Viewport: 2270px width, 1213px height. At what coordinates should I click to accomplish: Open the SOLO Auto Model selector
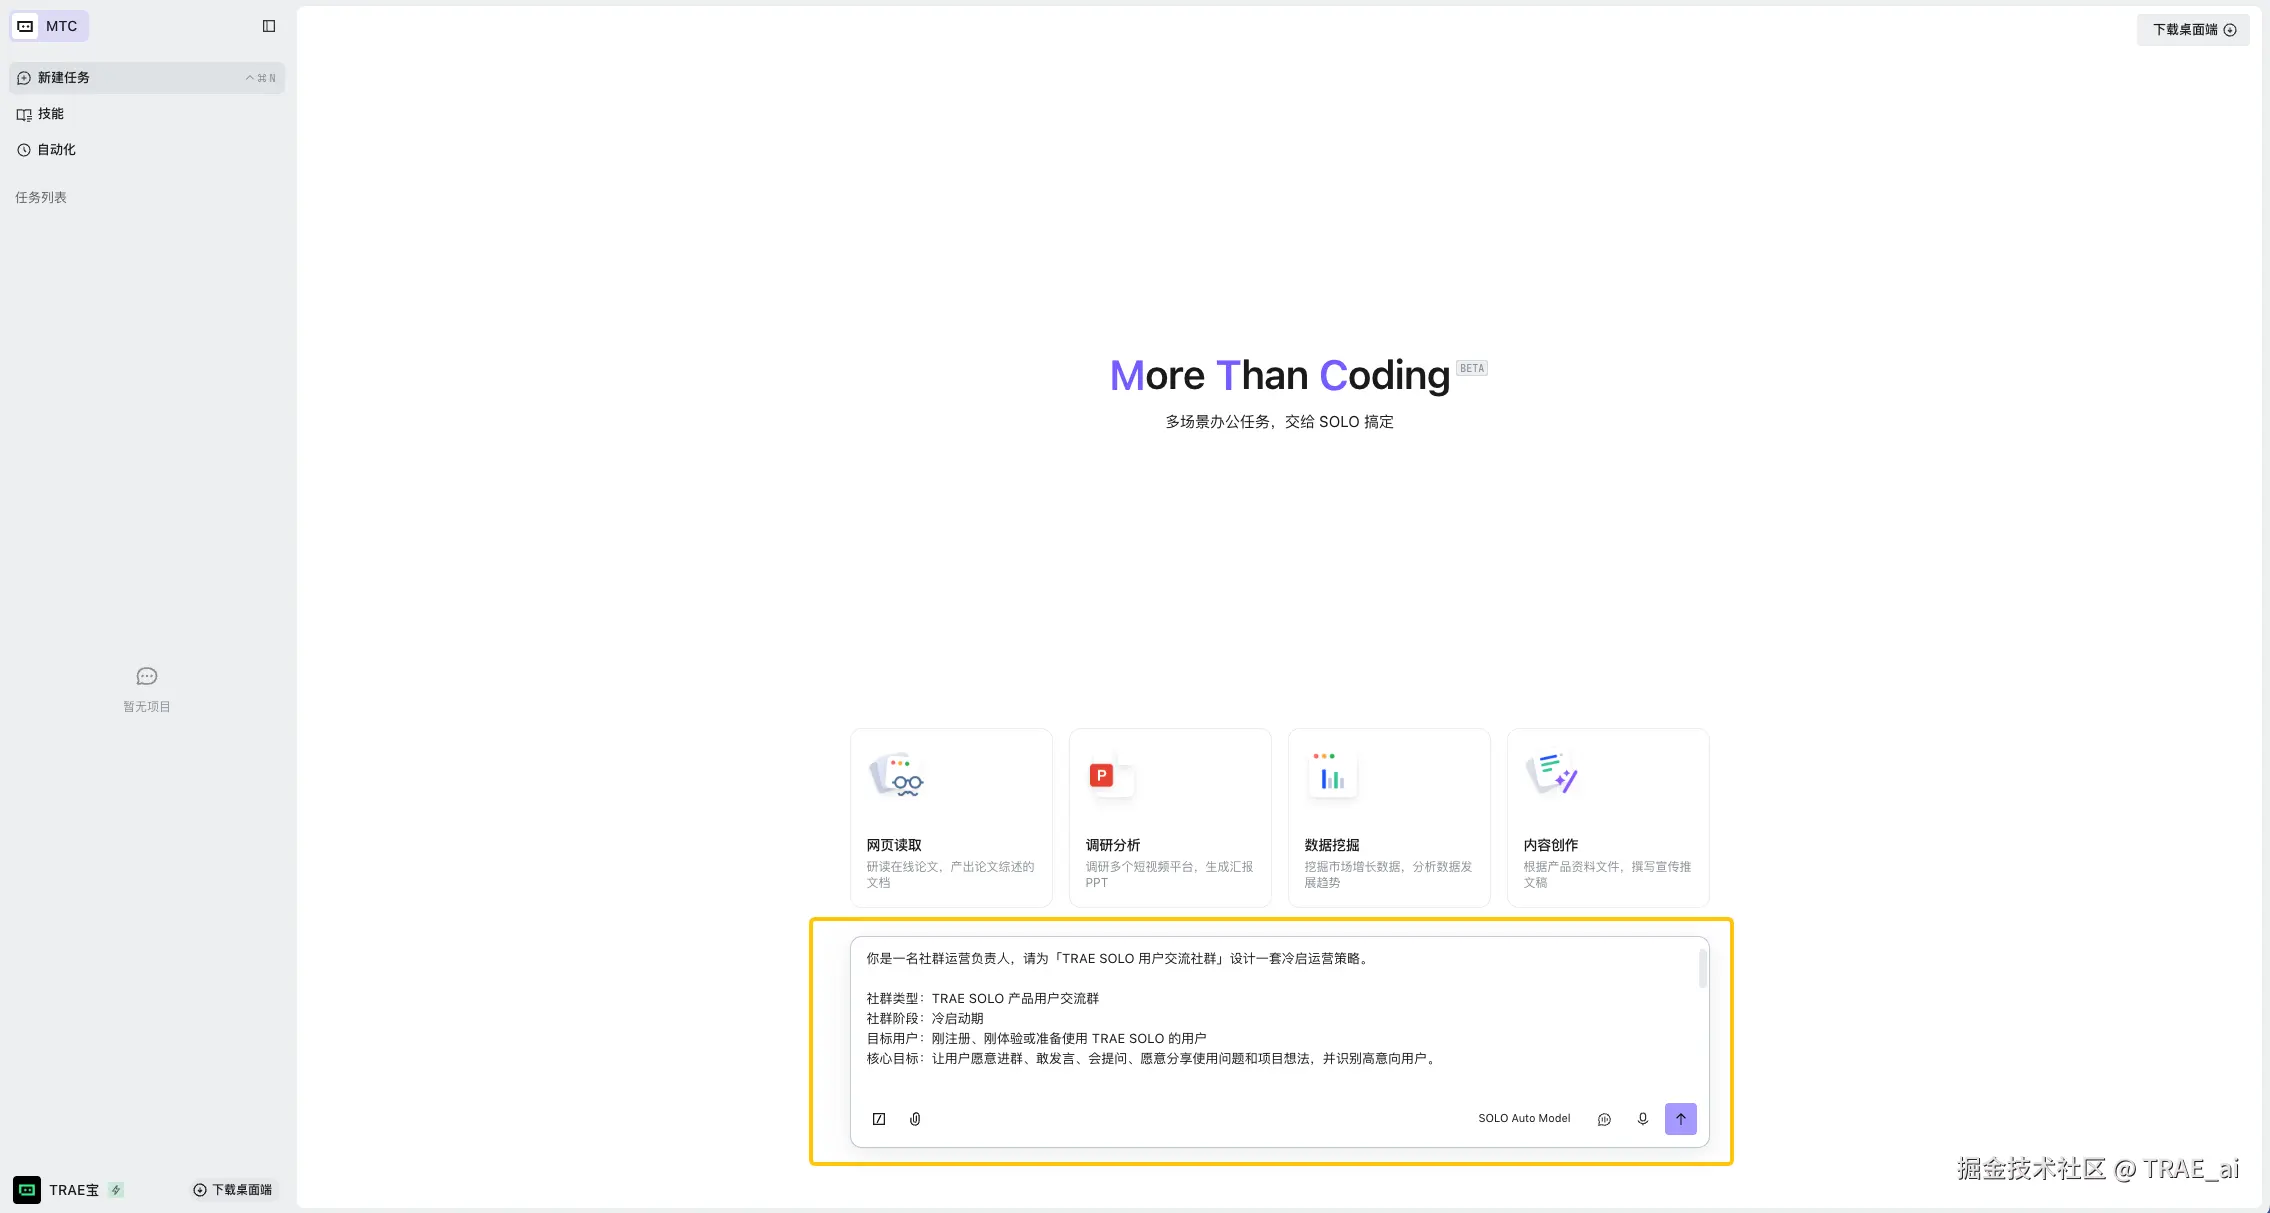(1524, 1119)
